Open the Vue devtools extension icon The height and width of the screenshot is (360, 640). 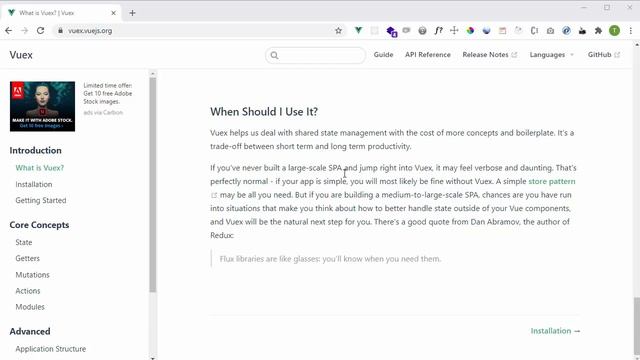tap(358, 30)
